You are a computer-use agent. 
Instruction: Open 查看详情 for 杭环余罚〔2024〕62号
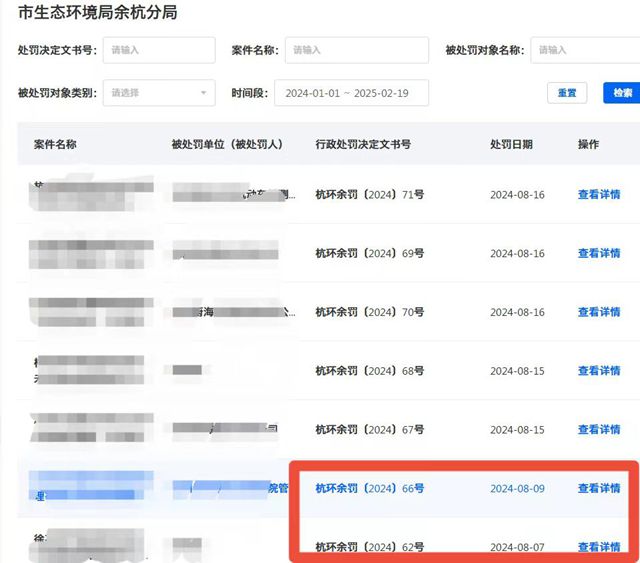(x=599, y=547)
